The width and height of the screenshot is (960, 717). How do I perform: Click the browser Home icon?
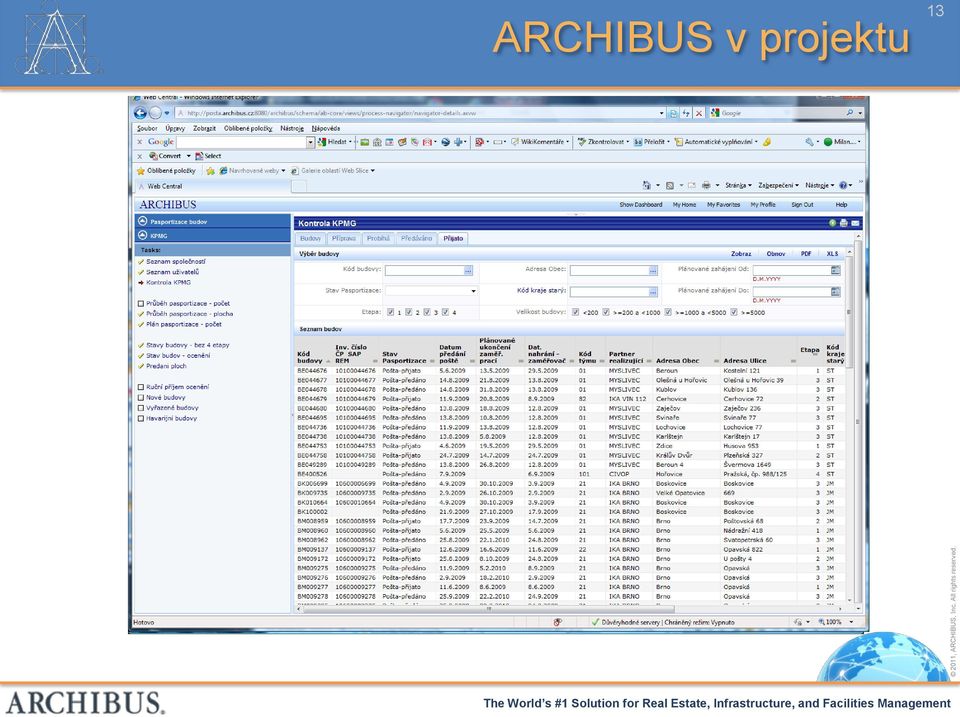(647, 185)
